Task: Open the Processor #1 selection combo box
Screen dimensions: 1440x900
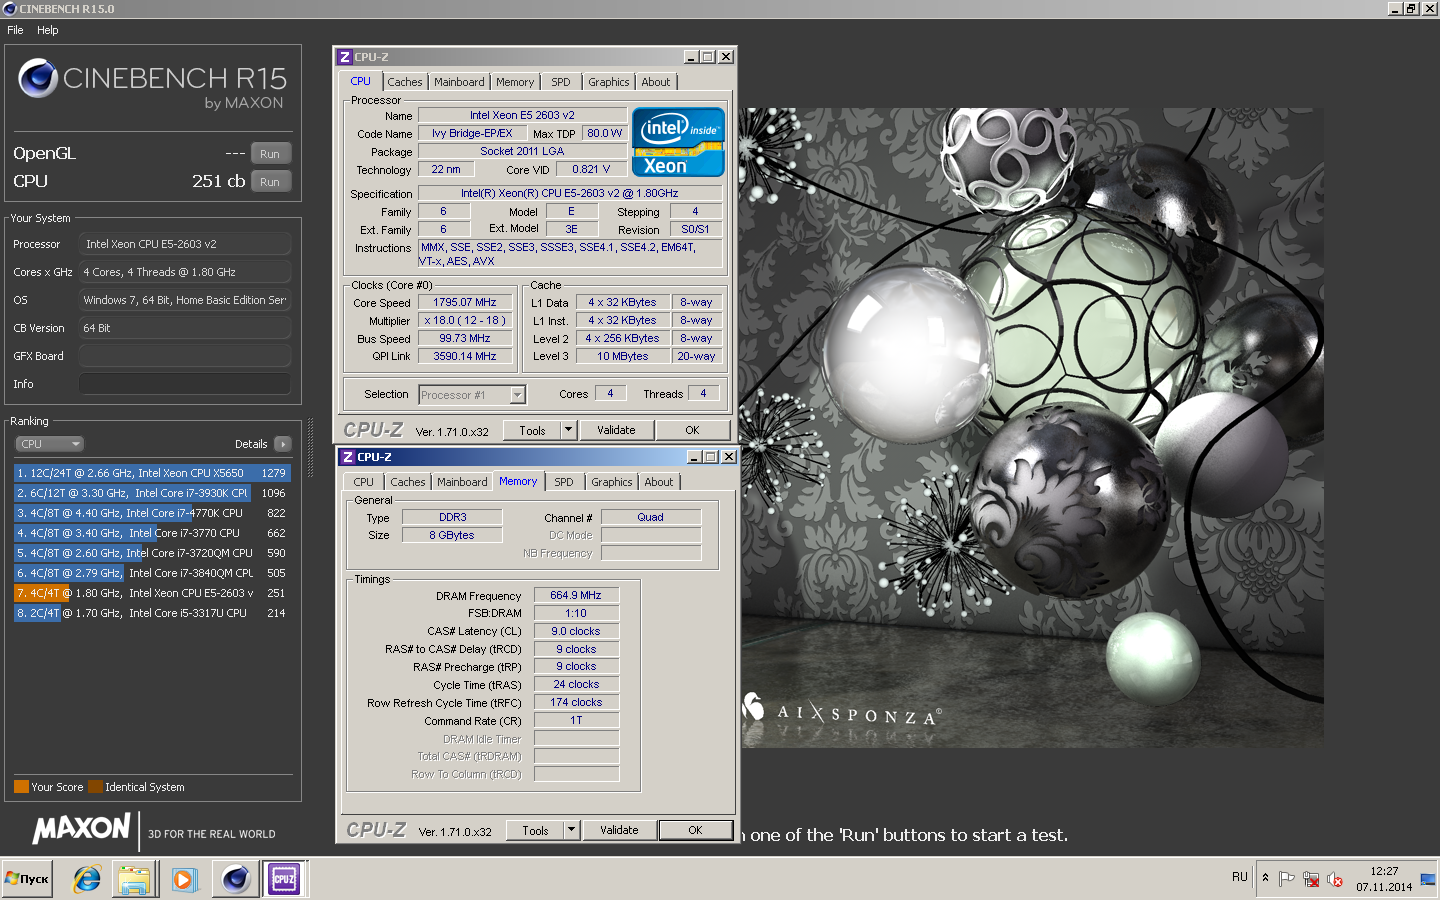Action: pos(472,395)
